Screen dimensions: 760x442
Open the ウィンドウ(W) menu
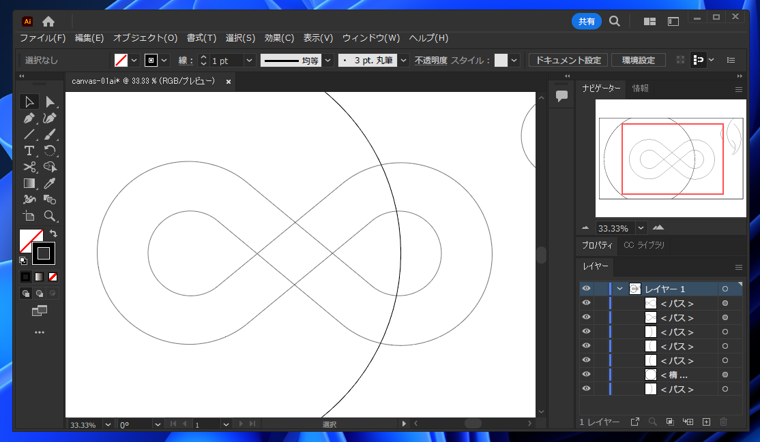[371, 38]
